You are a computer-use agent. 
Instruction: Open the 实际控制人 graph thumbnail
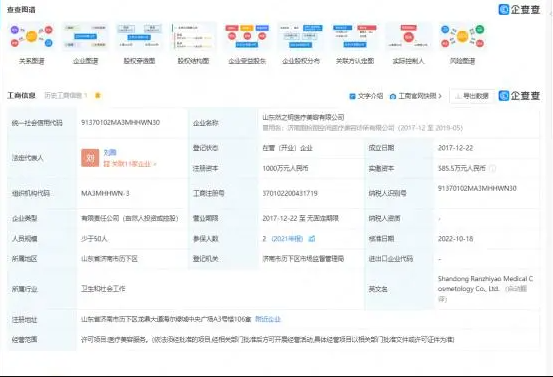pos(408,37)
